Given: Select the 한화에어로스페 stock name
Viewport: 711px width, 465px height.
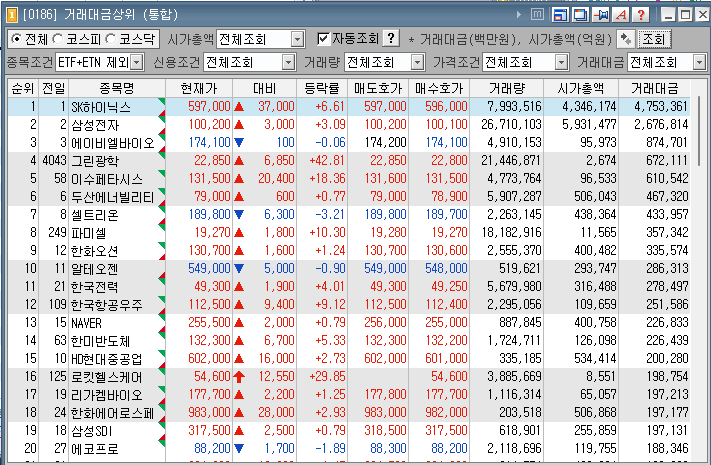Looking at the screenshot, I should (113, 413).
